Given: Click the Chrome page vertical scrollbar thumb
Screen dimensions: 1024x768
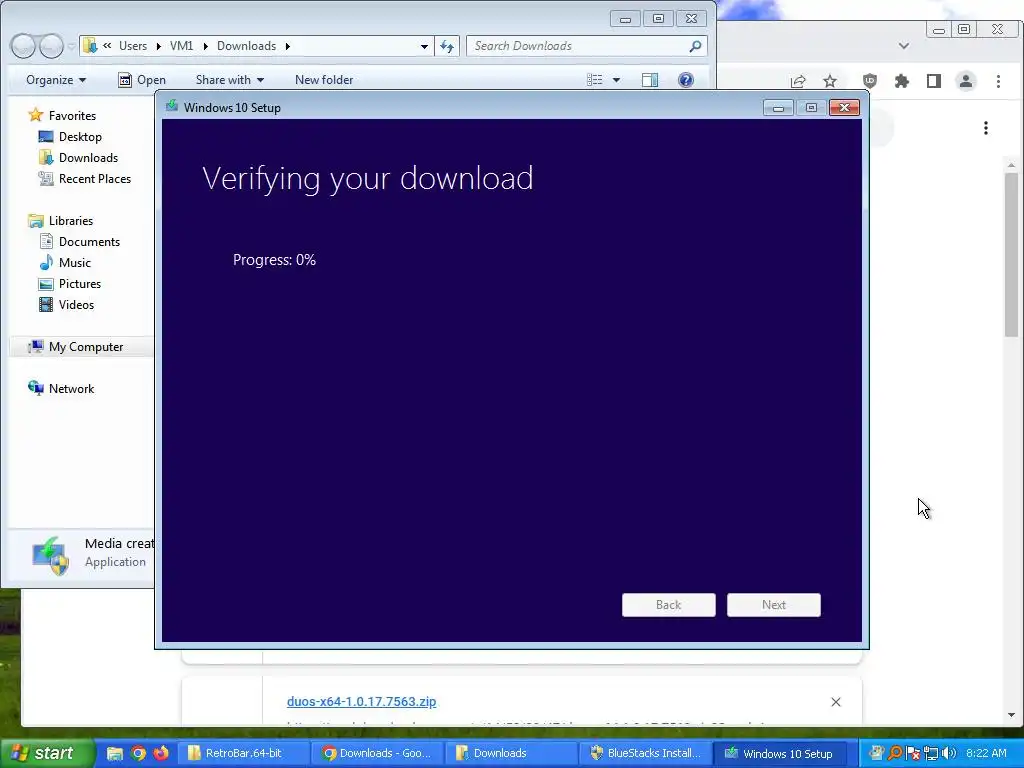Looking at the screenshot, I should coord(1012,255).
